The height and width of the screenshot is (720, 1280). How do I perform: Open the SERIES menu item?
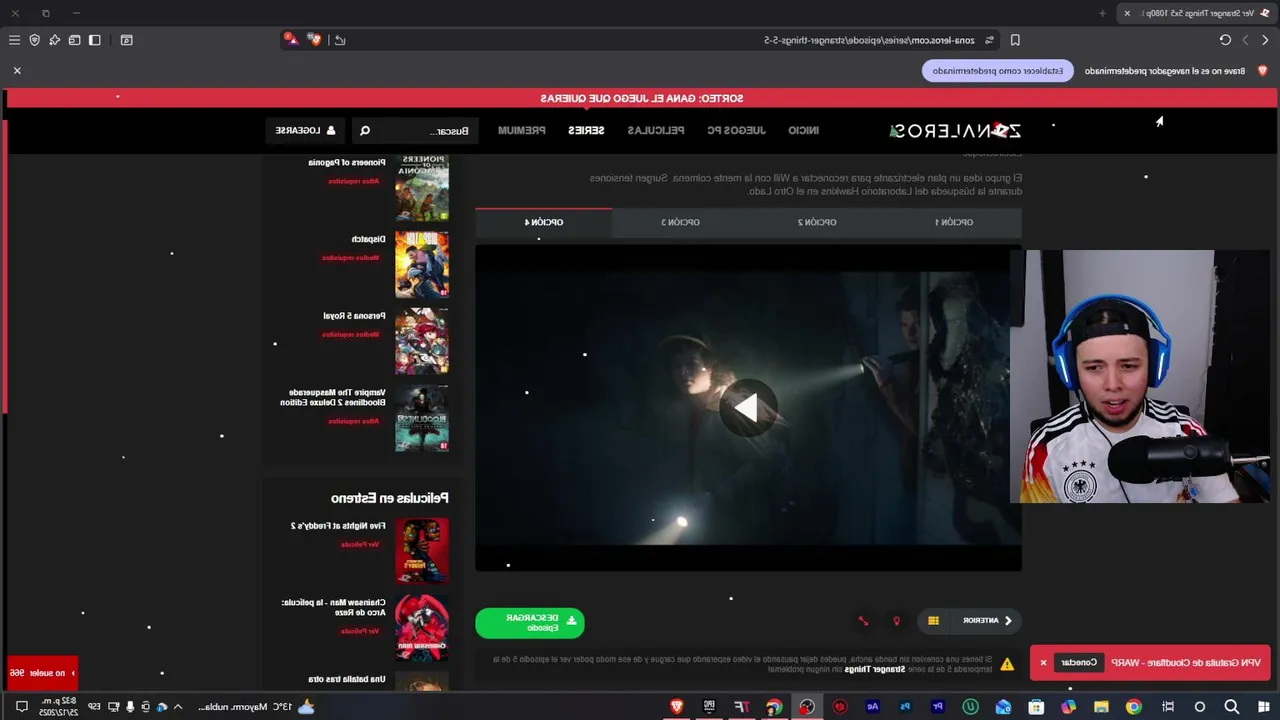tap(586, 130)
